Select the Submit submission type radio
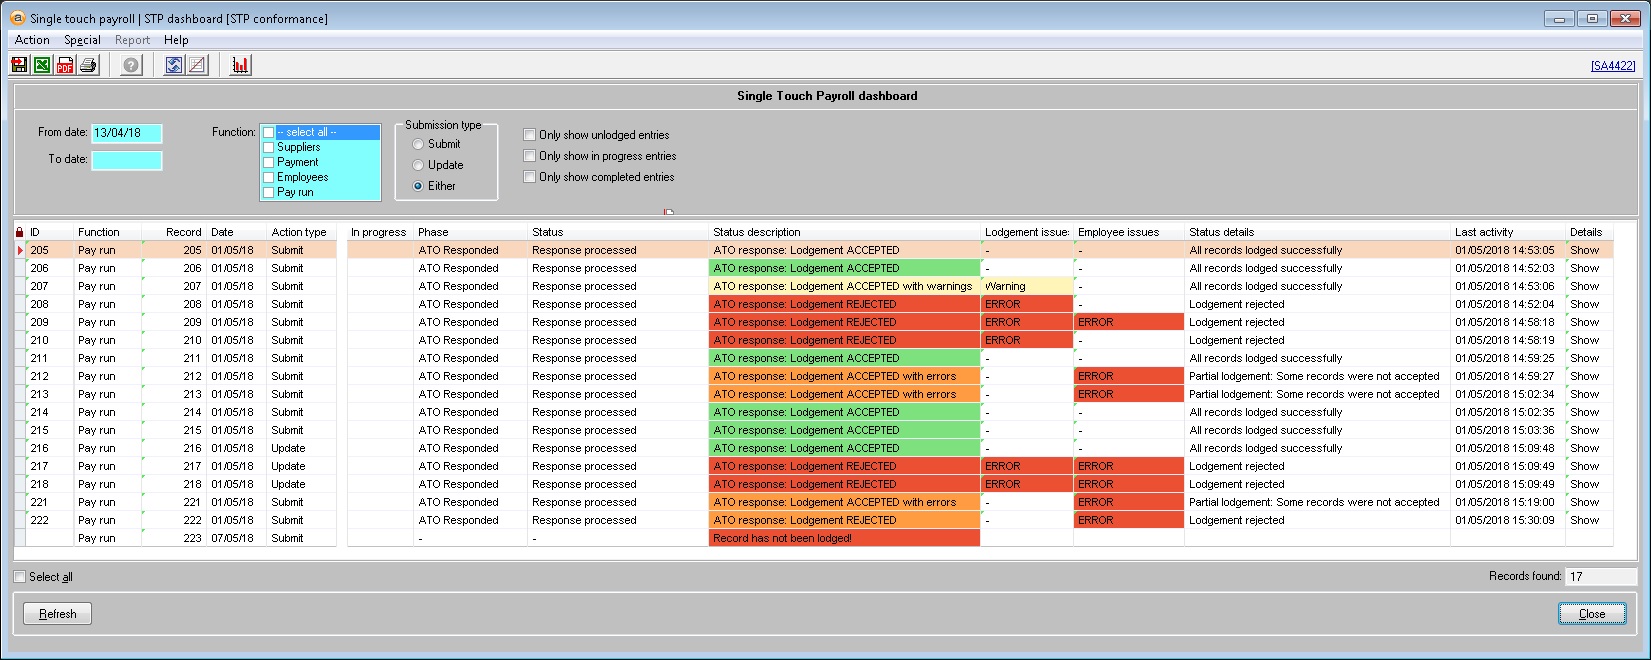The image size is (1651, 660). 418,144
